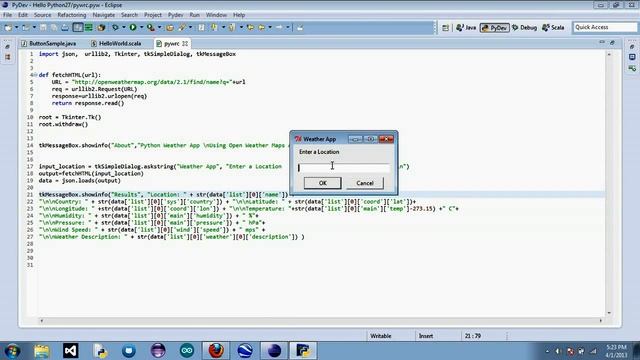Image resolution: width=640 pixels, height=360 pixels.
Task: Run the program with green Run icon
Action: click(133, 28)
